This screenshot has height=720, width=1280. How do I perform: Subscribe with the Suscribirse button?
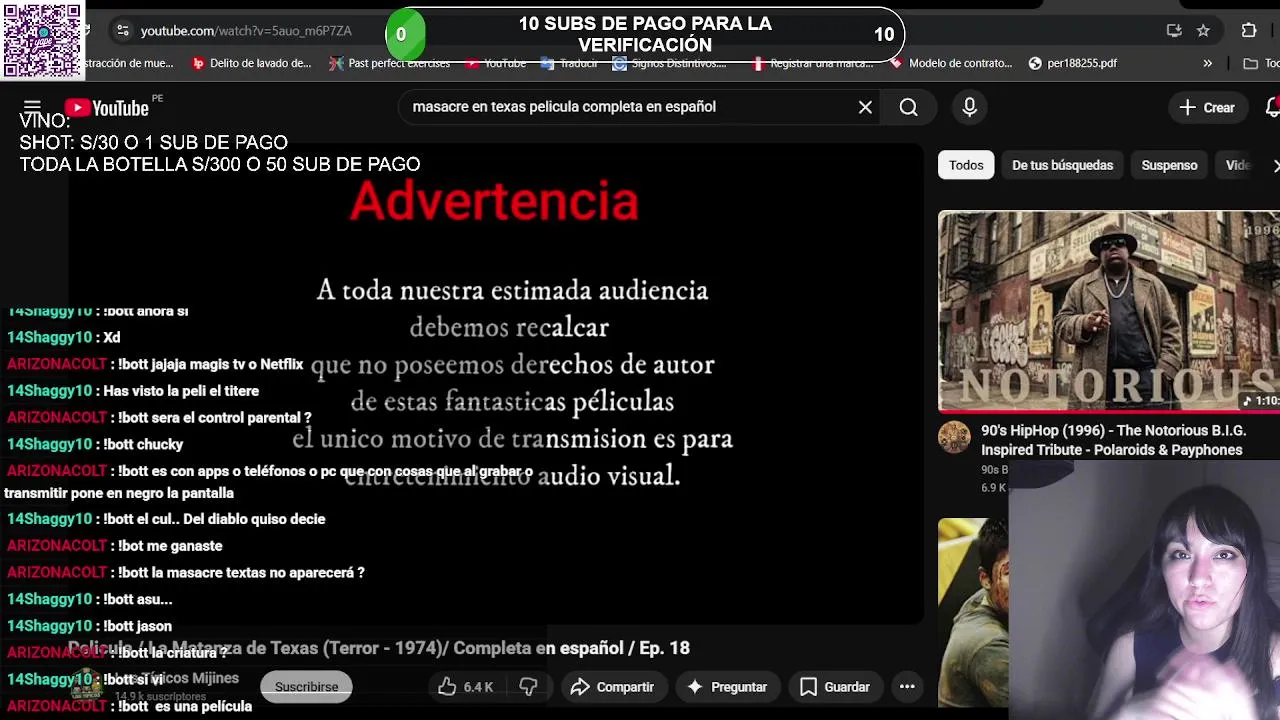[306, 687]
